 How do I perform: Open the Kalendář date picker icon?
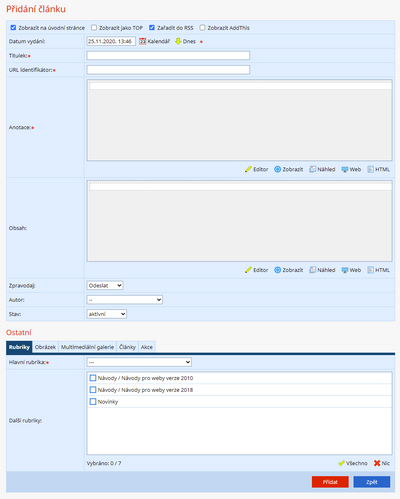coord(143,41)
